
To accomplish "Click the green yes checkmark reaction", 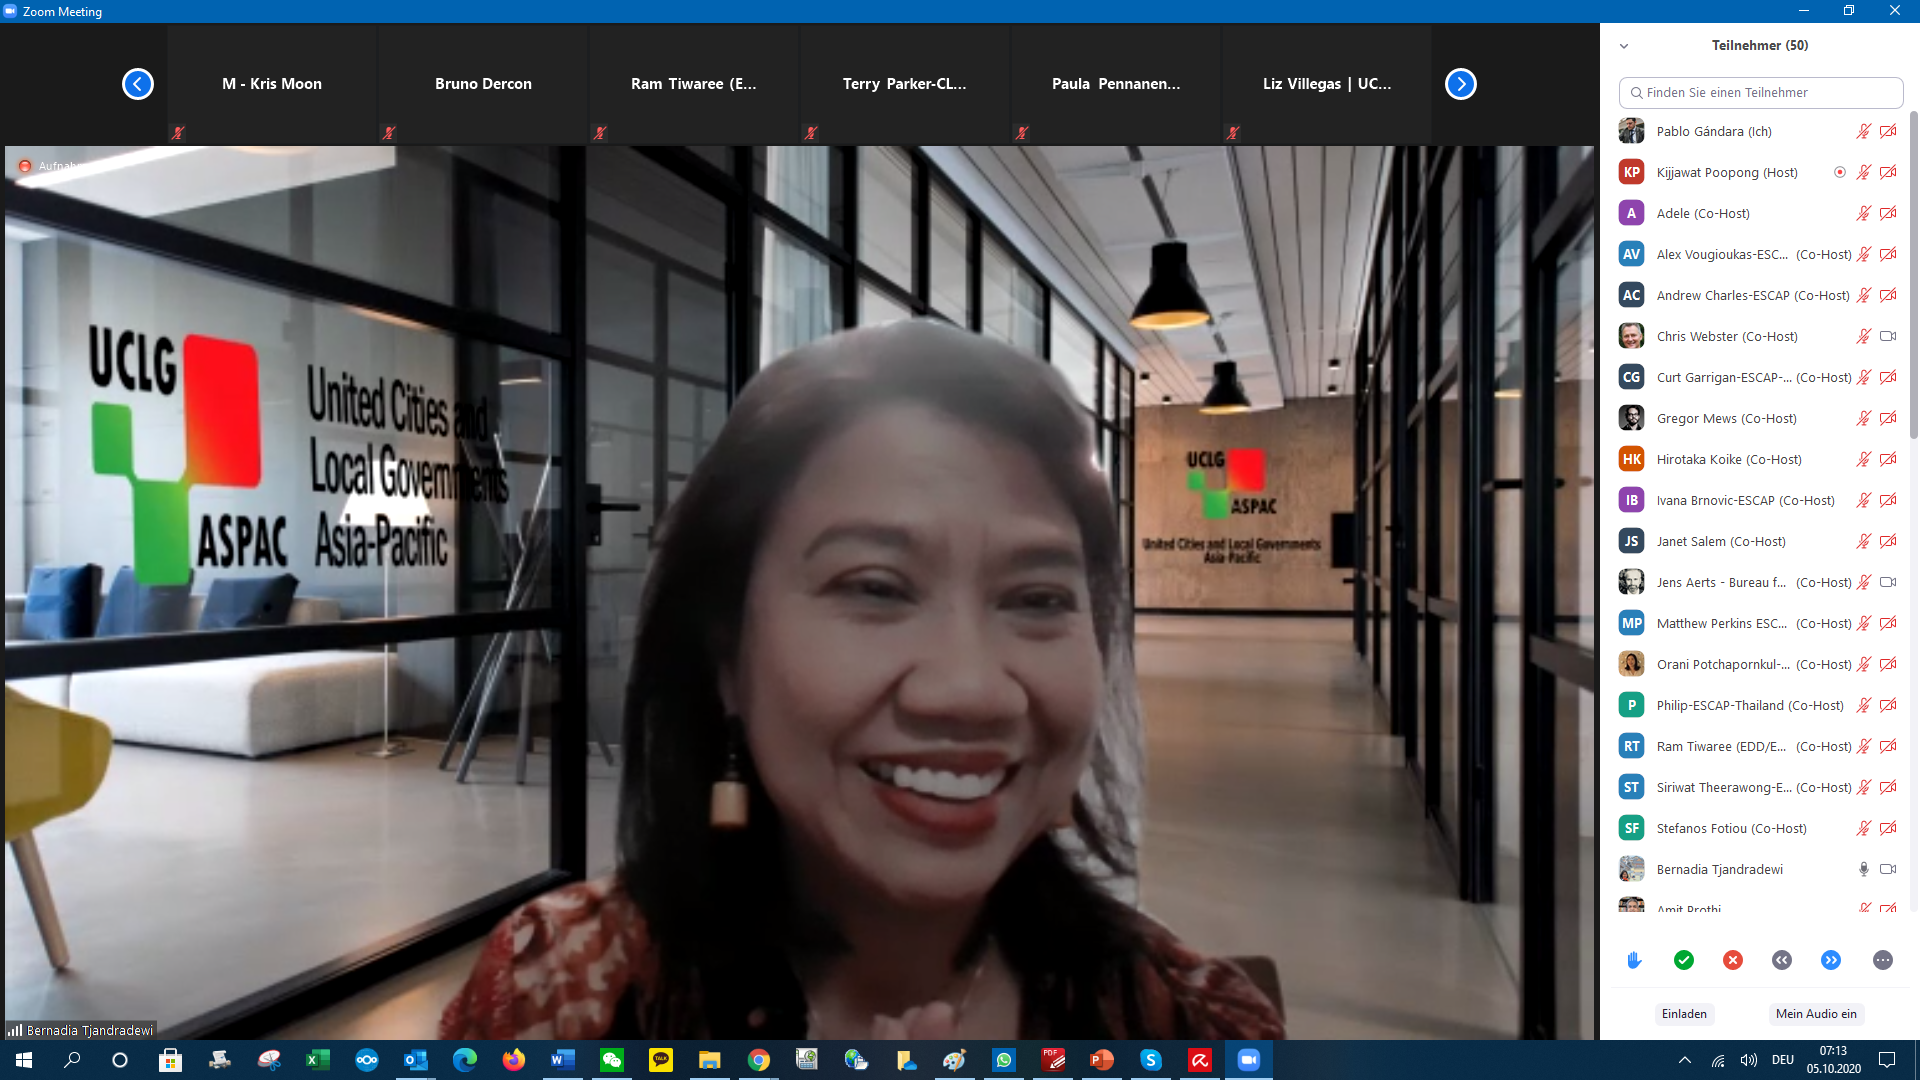I will click(x=1684, y=960).
